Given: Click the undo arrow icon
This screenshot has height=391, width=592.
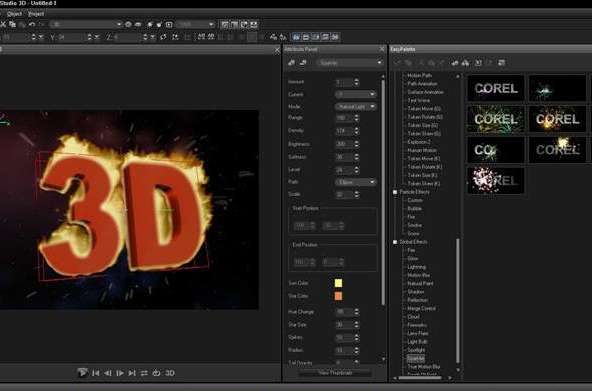Looking at the screenshot, I should coord(32,25).
